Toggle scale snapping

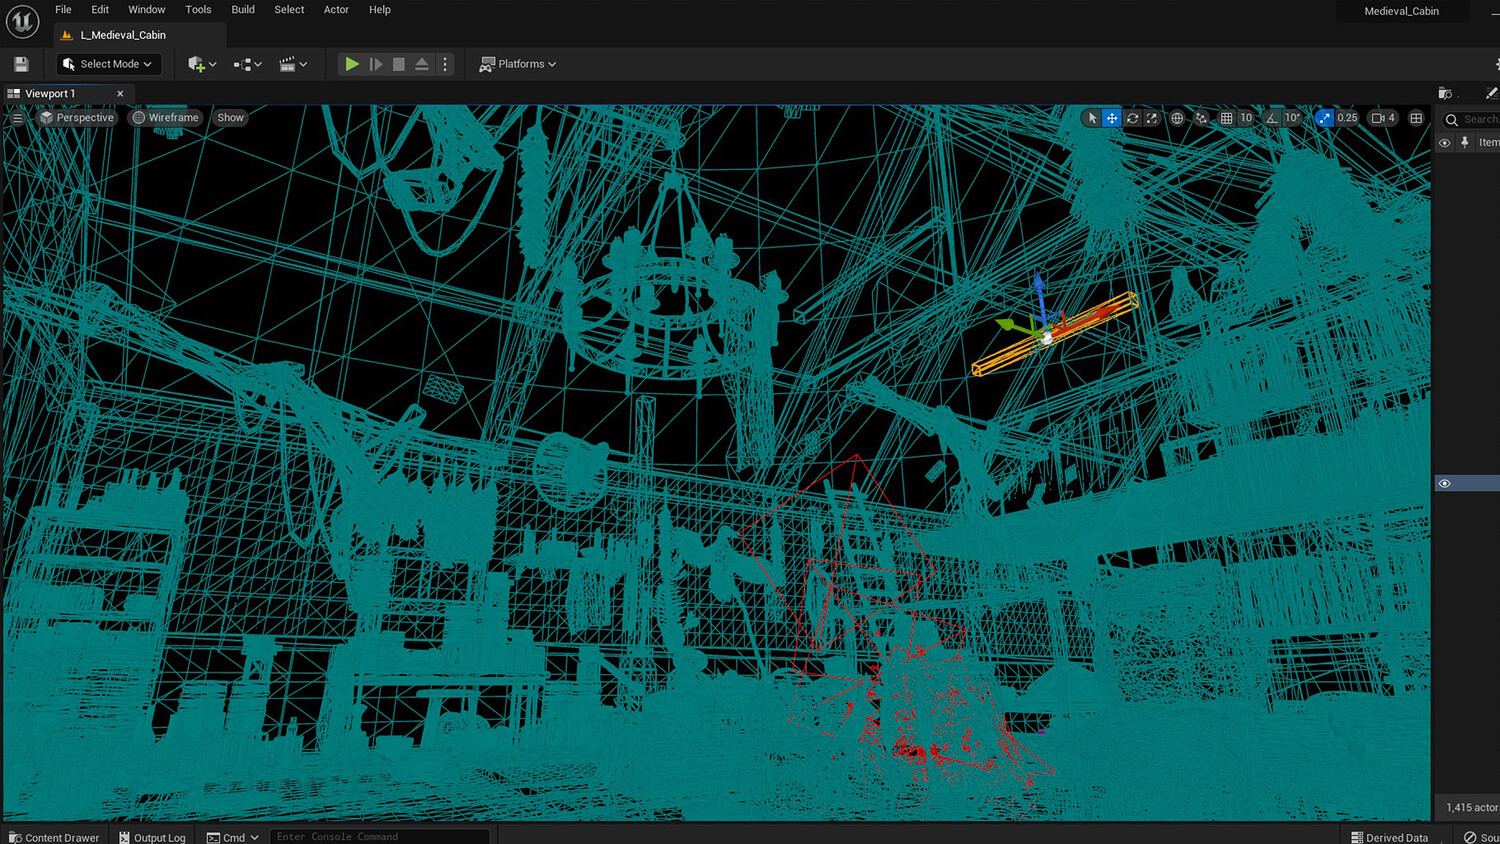click(1324, 118)
